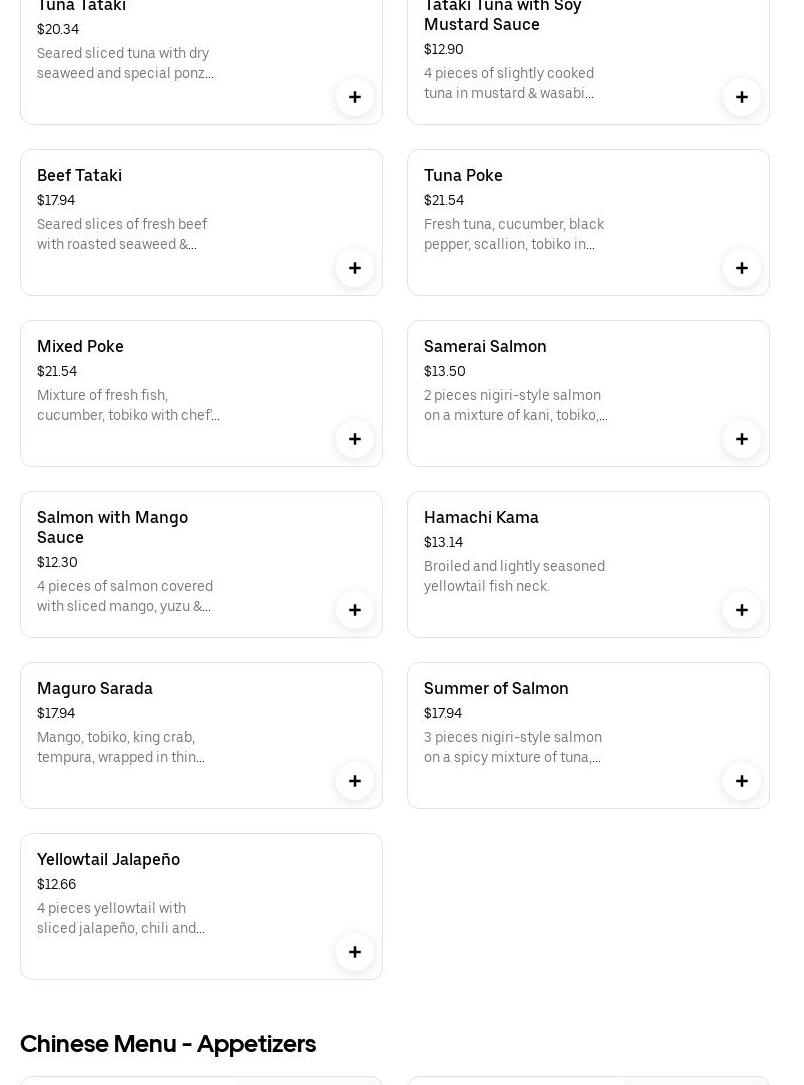Open Hamachi Kama description text
Image resolution: width=804 pixels, height=1085 pixels.
514,576
